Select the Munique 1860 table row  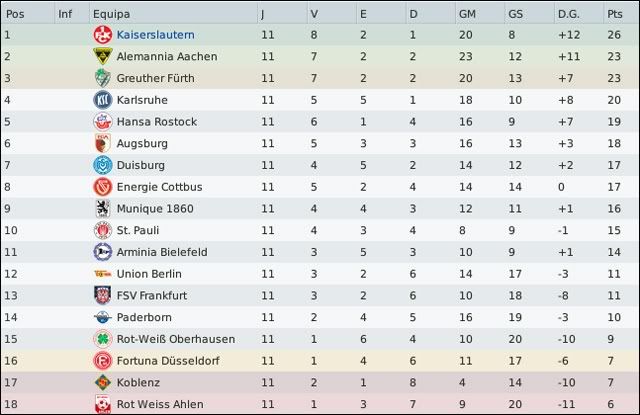(320, 209)
